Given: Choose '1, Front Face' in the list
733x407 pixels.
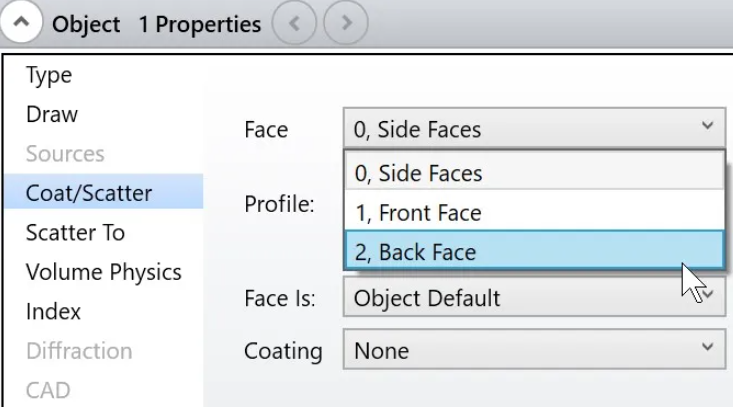Looking at the screenshot, I should click(x=534, y=213).
